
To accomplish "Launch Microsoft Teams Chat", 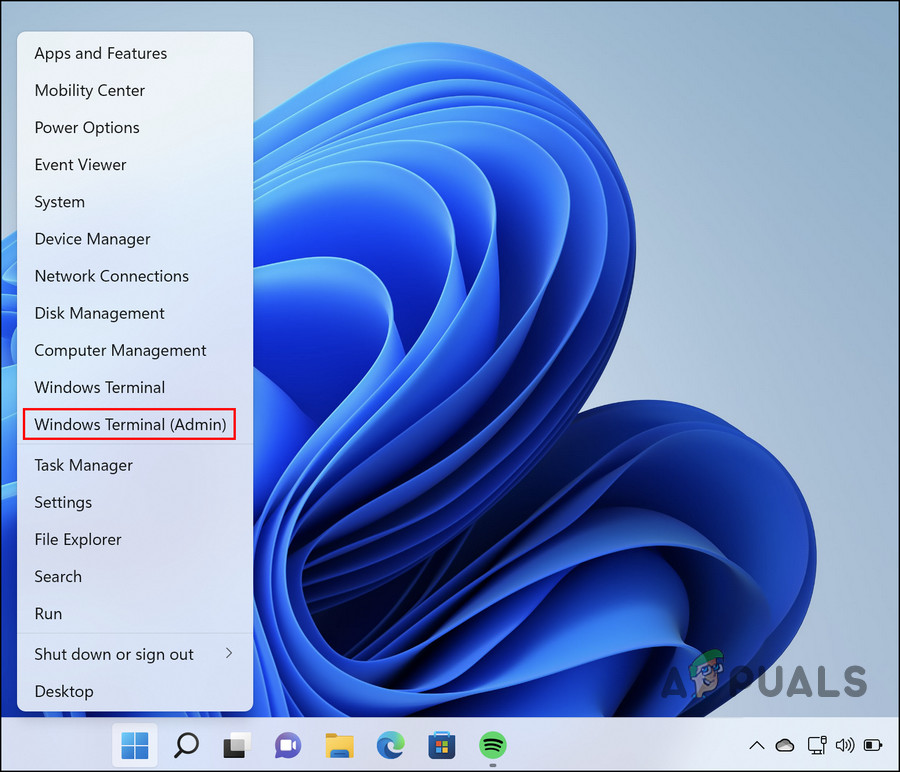I will (287, 745).
